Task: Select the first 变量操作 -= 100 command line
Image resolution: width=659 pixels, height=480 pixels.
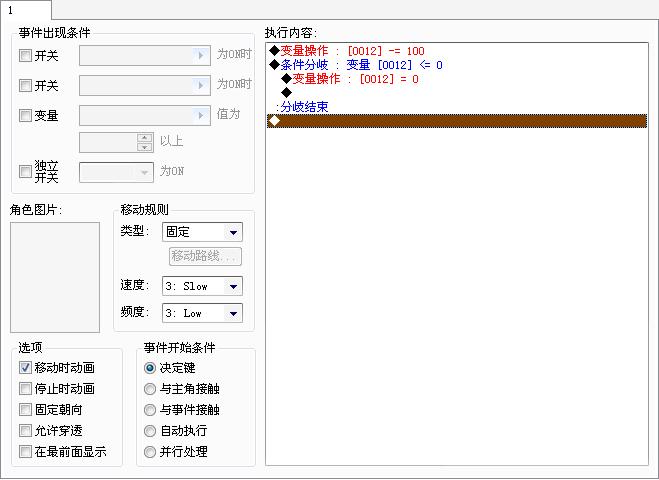Action: [x=457, y=51]
